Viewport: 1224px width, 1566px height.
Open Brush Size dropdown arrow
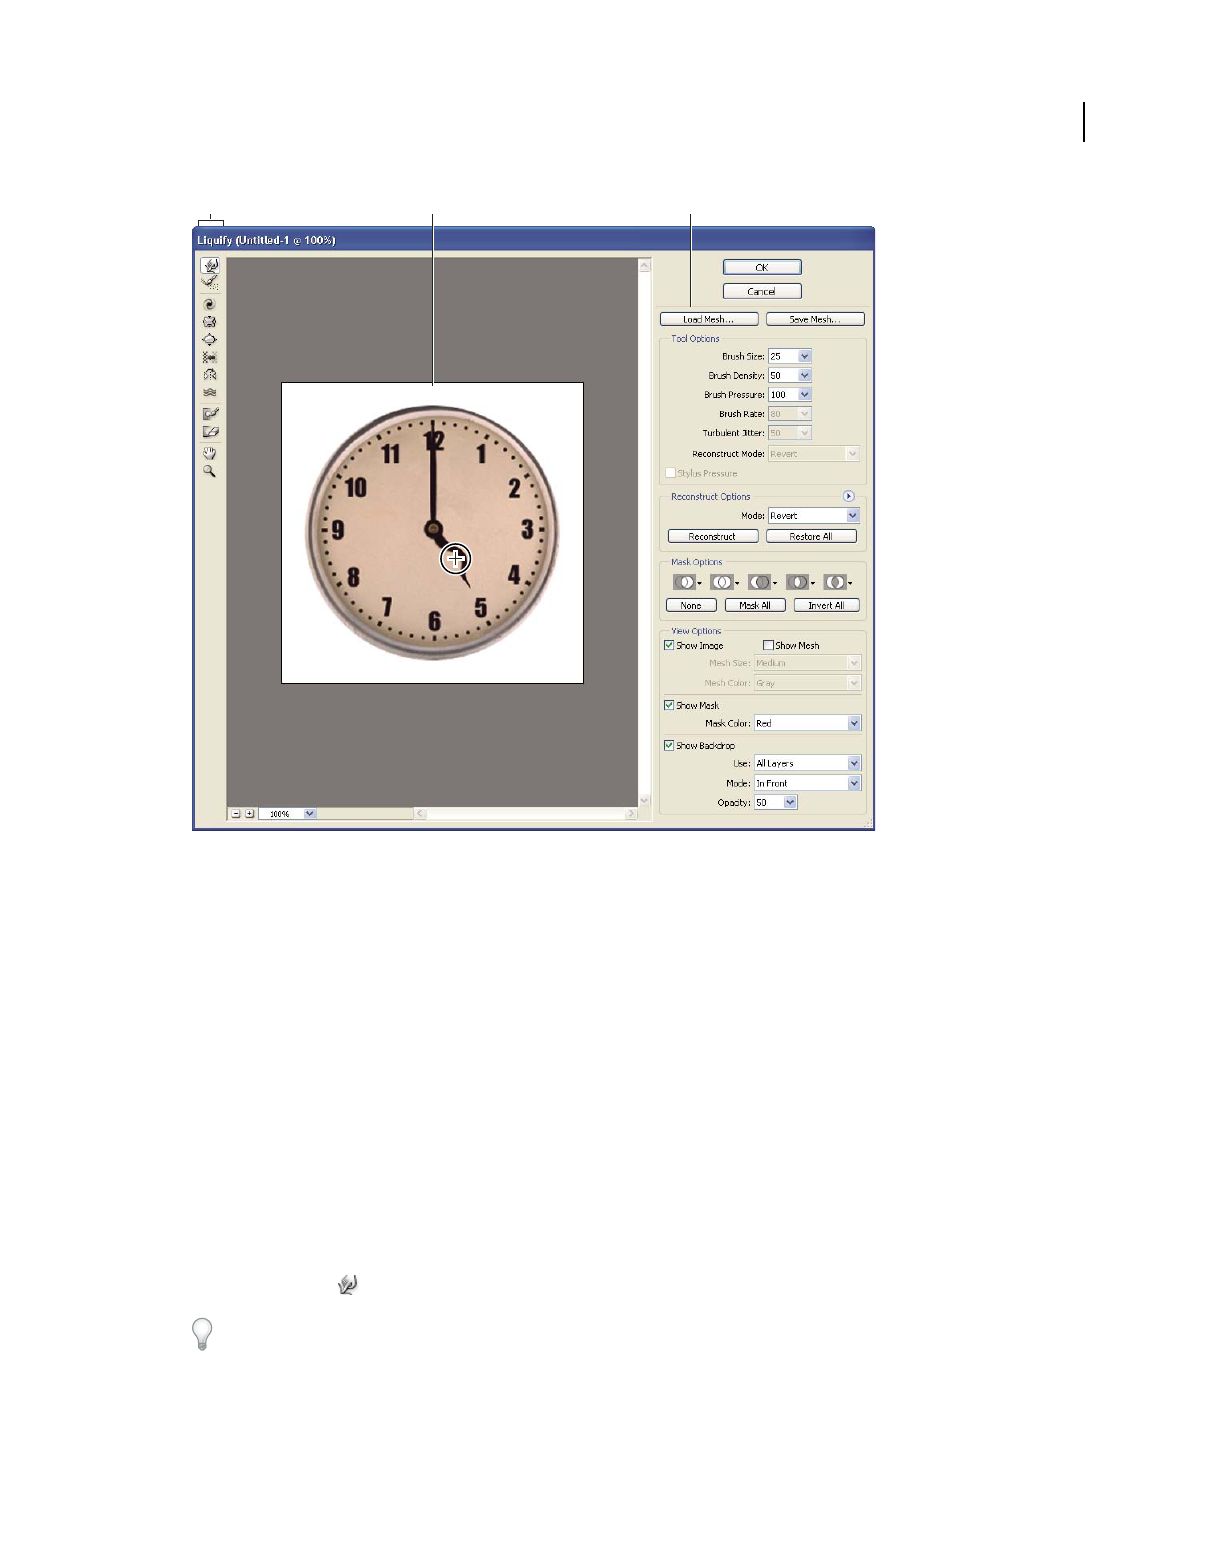tap(805, 356)
